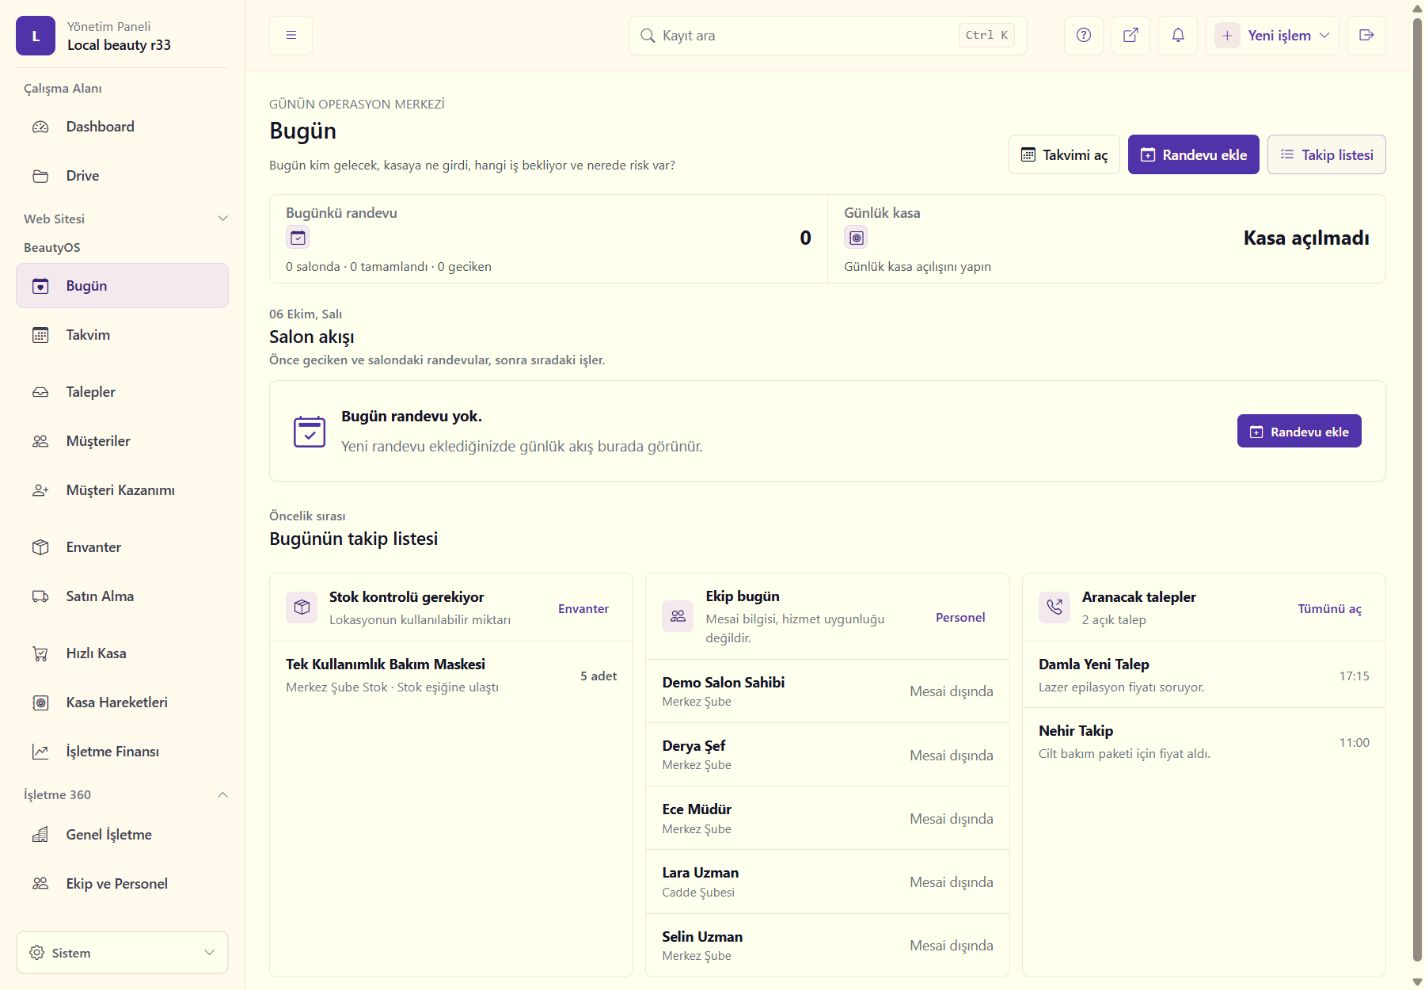Open the Yeni işlem dropdown

(1272, 35)
